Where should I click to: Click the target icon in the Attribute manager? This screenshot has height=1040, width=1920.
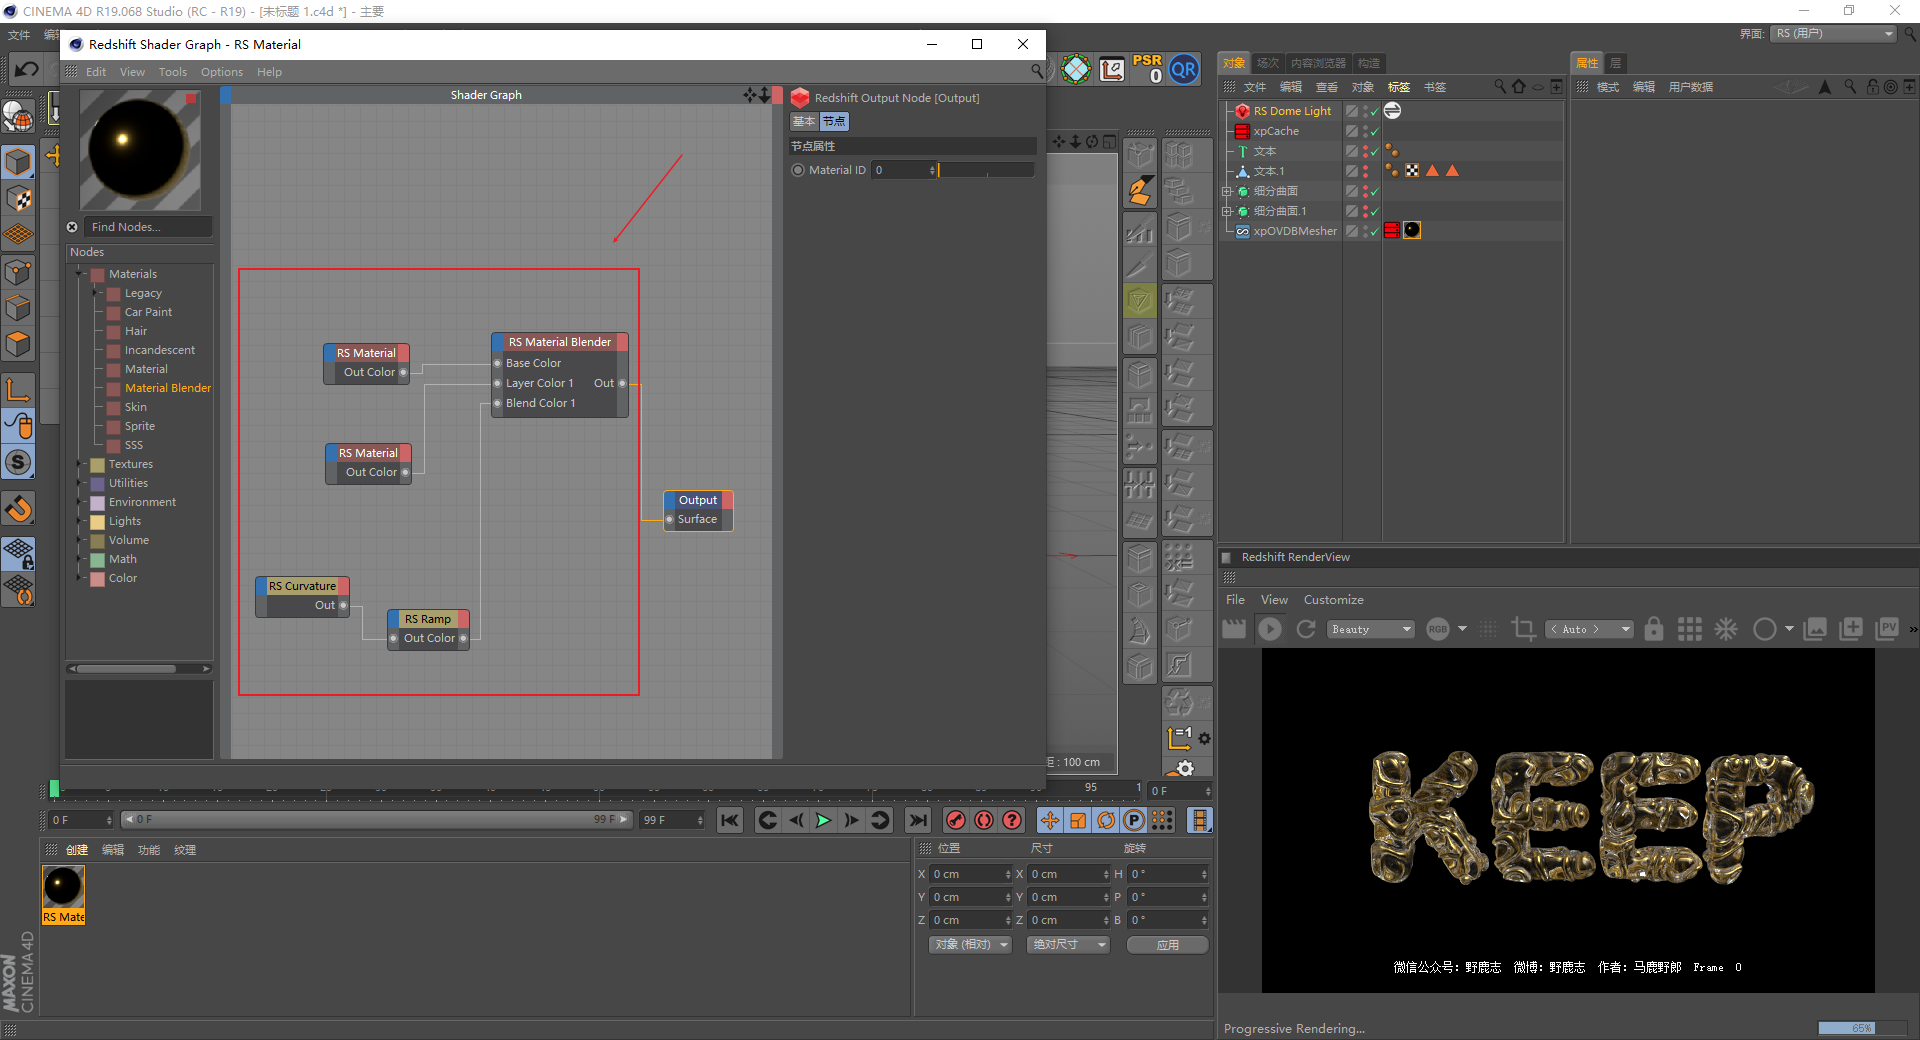coord(1890,87)
